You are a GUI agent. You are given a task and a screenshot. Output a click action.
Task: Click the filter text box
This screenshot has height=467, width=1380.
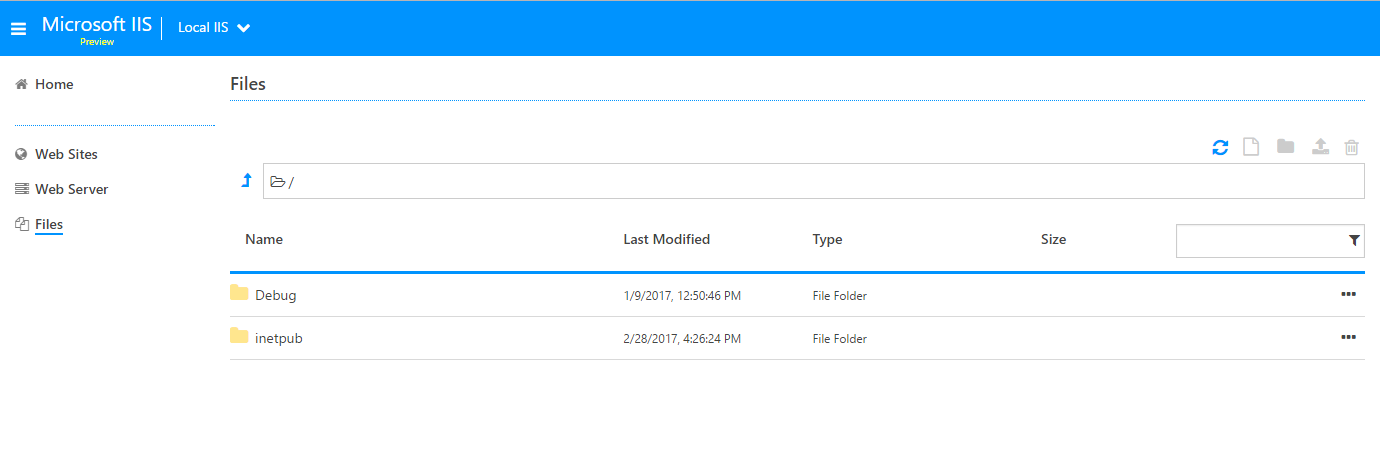point(1270,241)
